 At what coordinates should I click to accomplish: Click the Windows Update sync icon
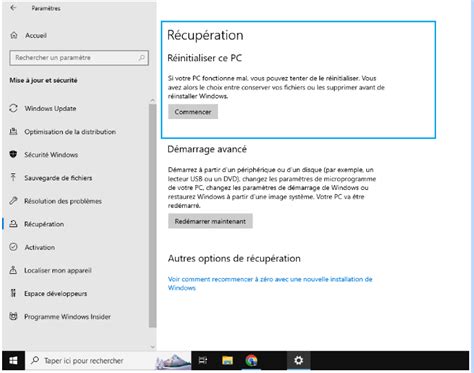(13, 108)
